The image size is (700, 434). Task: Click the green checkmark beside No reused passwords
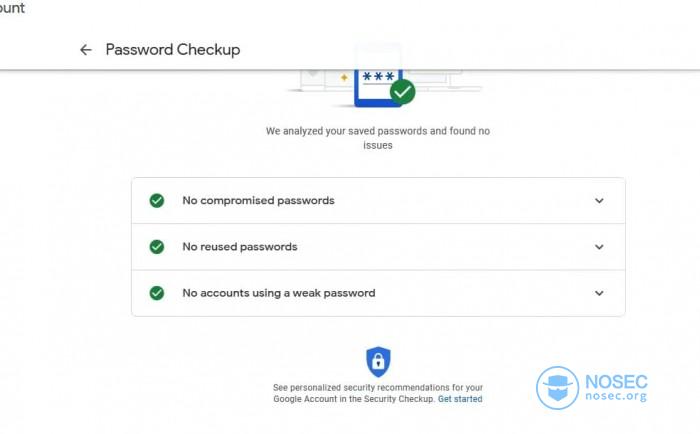click(x=157, y=247)
